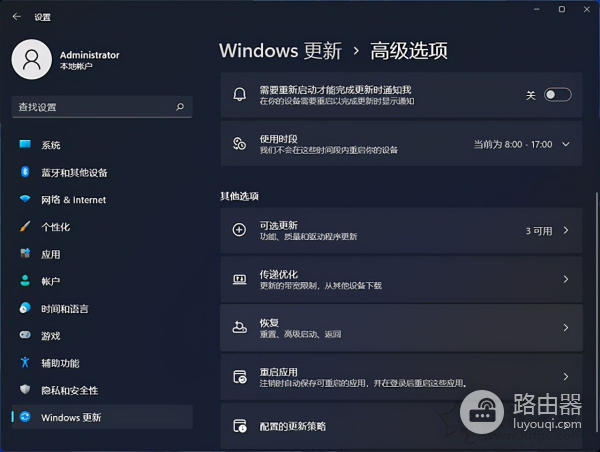Open the 帐户 settings category
600x452 pixels.
[102, 281]
